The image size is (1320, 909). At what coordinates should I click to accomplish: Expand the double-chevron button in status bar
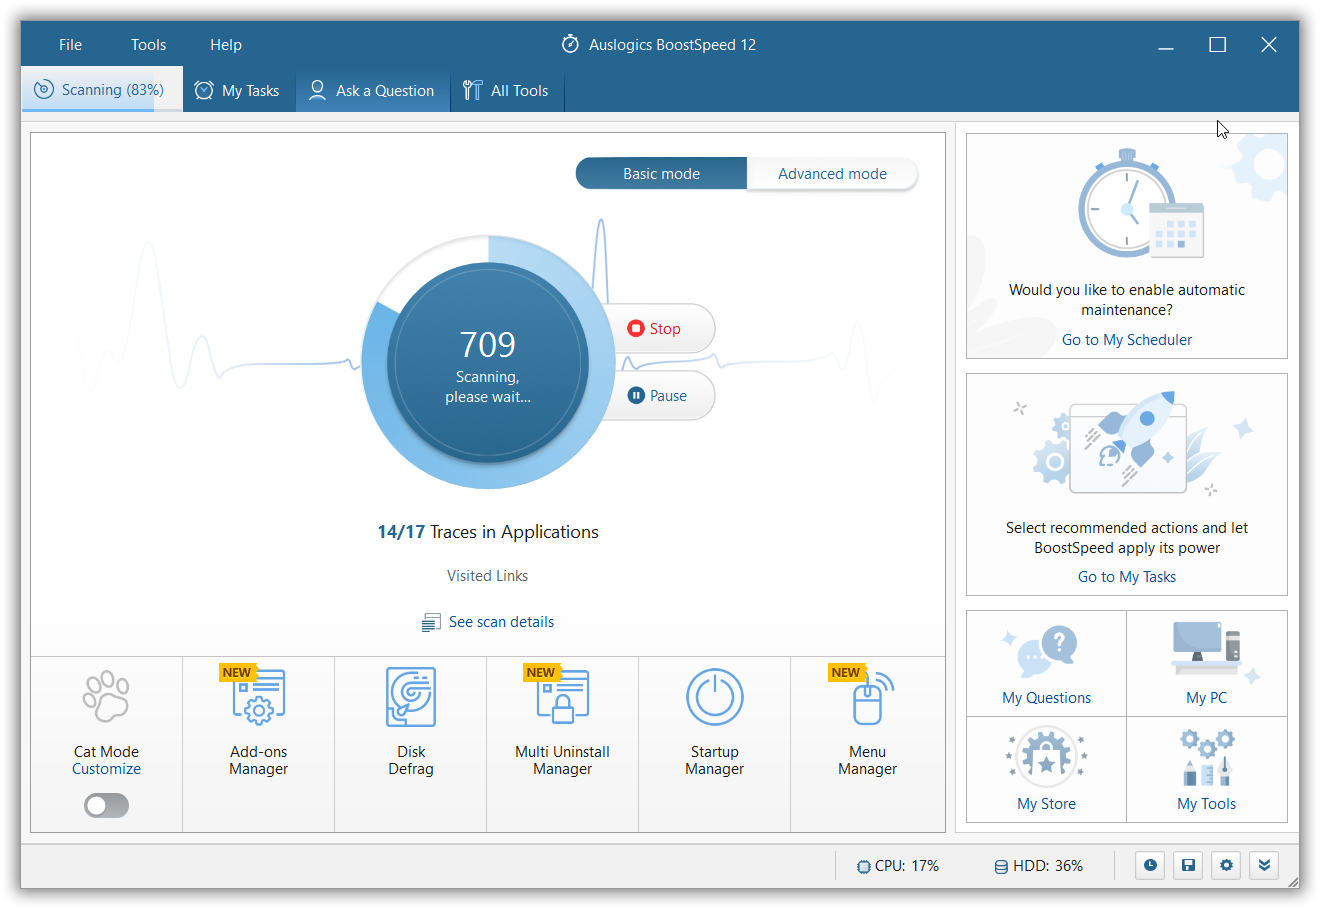[1264, 865]
